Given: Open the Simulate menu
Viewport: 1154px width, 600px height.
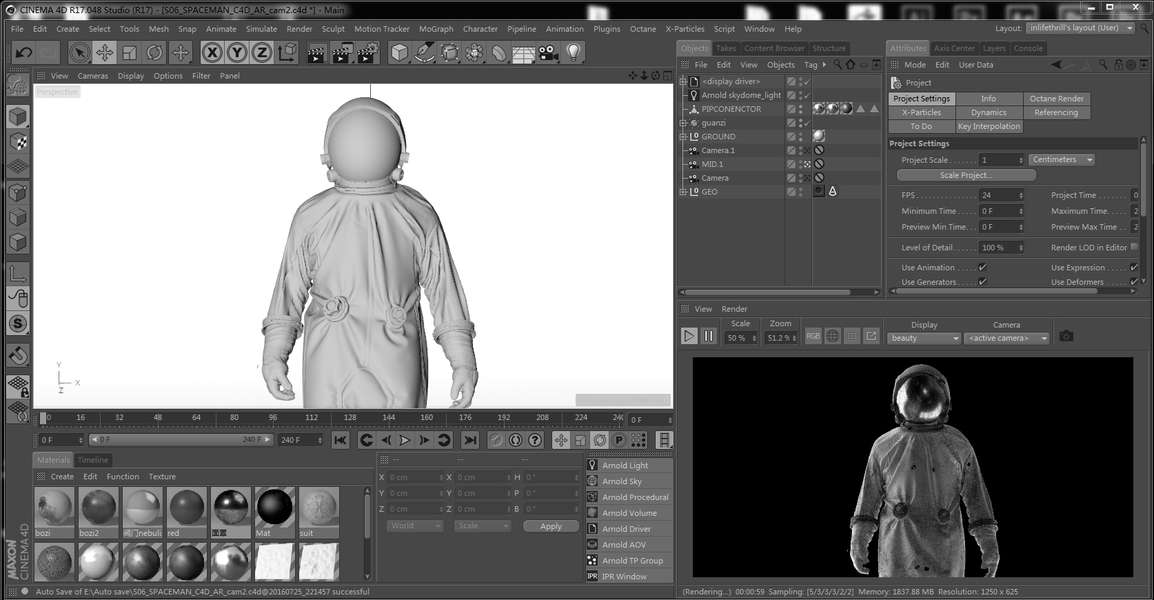Looking at the screenshot, I should (x=261, y=29).
